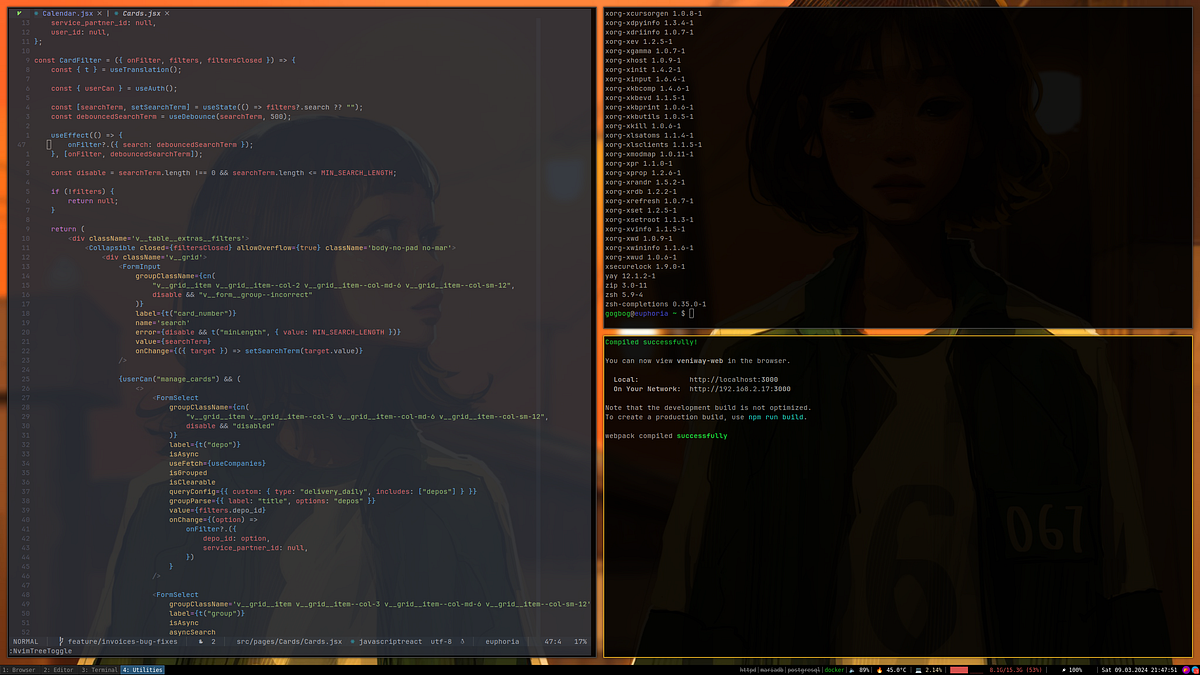The height and width of the screenshot is (675, 1200).
Task: Click the tree toggle marker left of the editor tabs
Action: [19, 14]
